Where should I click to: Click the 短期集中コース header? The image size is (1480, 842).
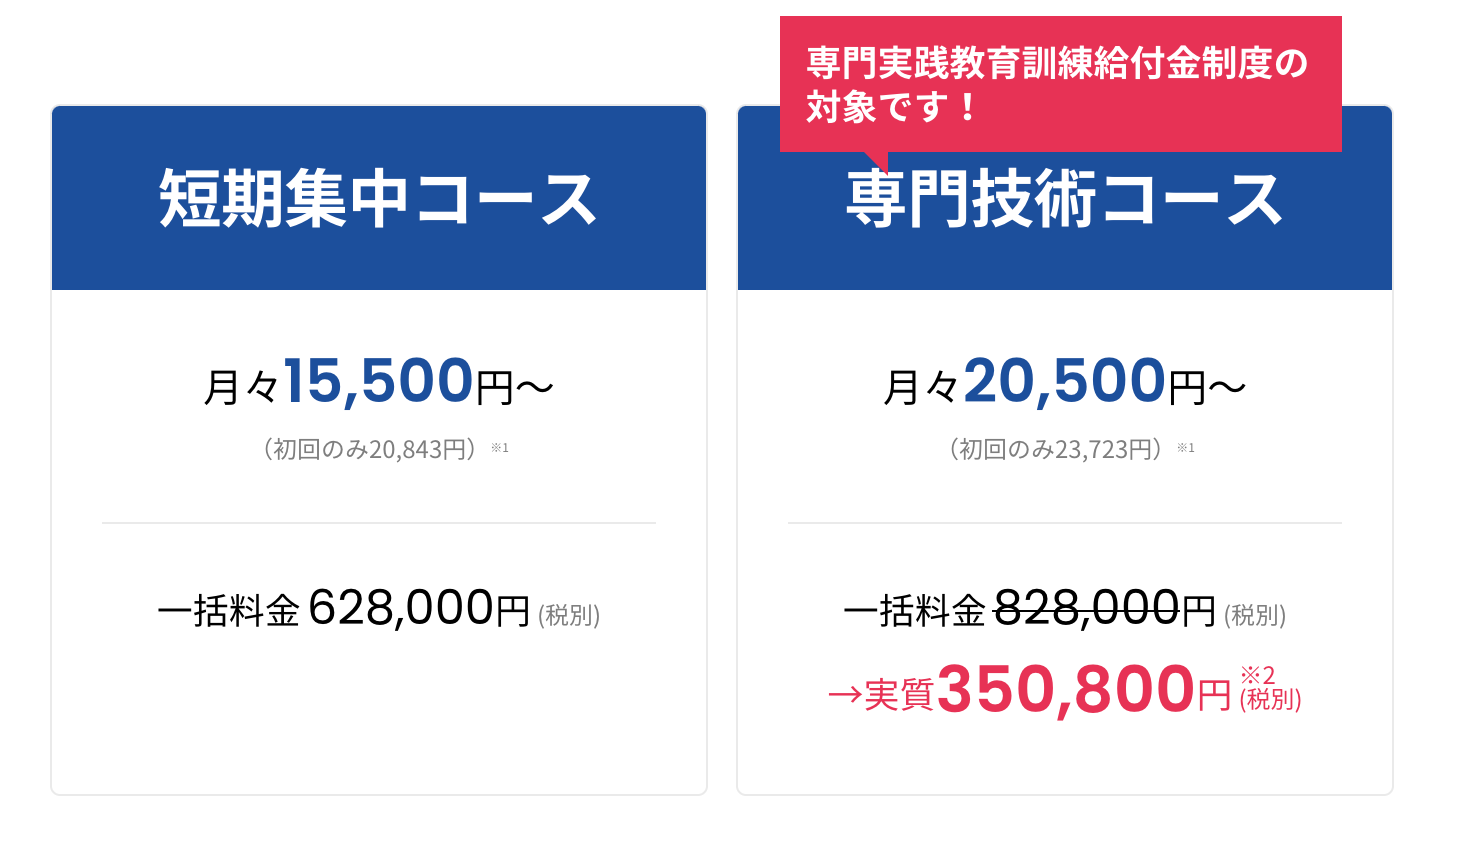(x=379, y=198)
